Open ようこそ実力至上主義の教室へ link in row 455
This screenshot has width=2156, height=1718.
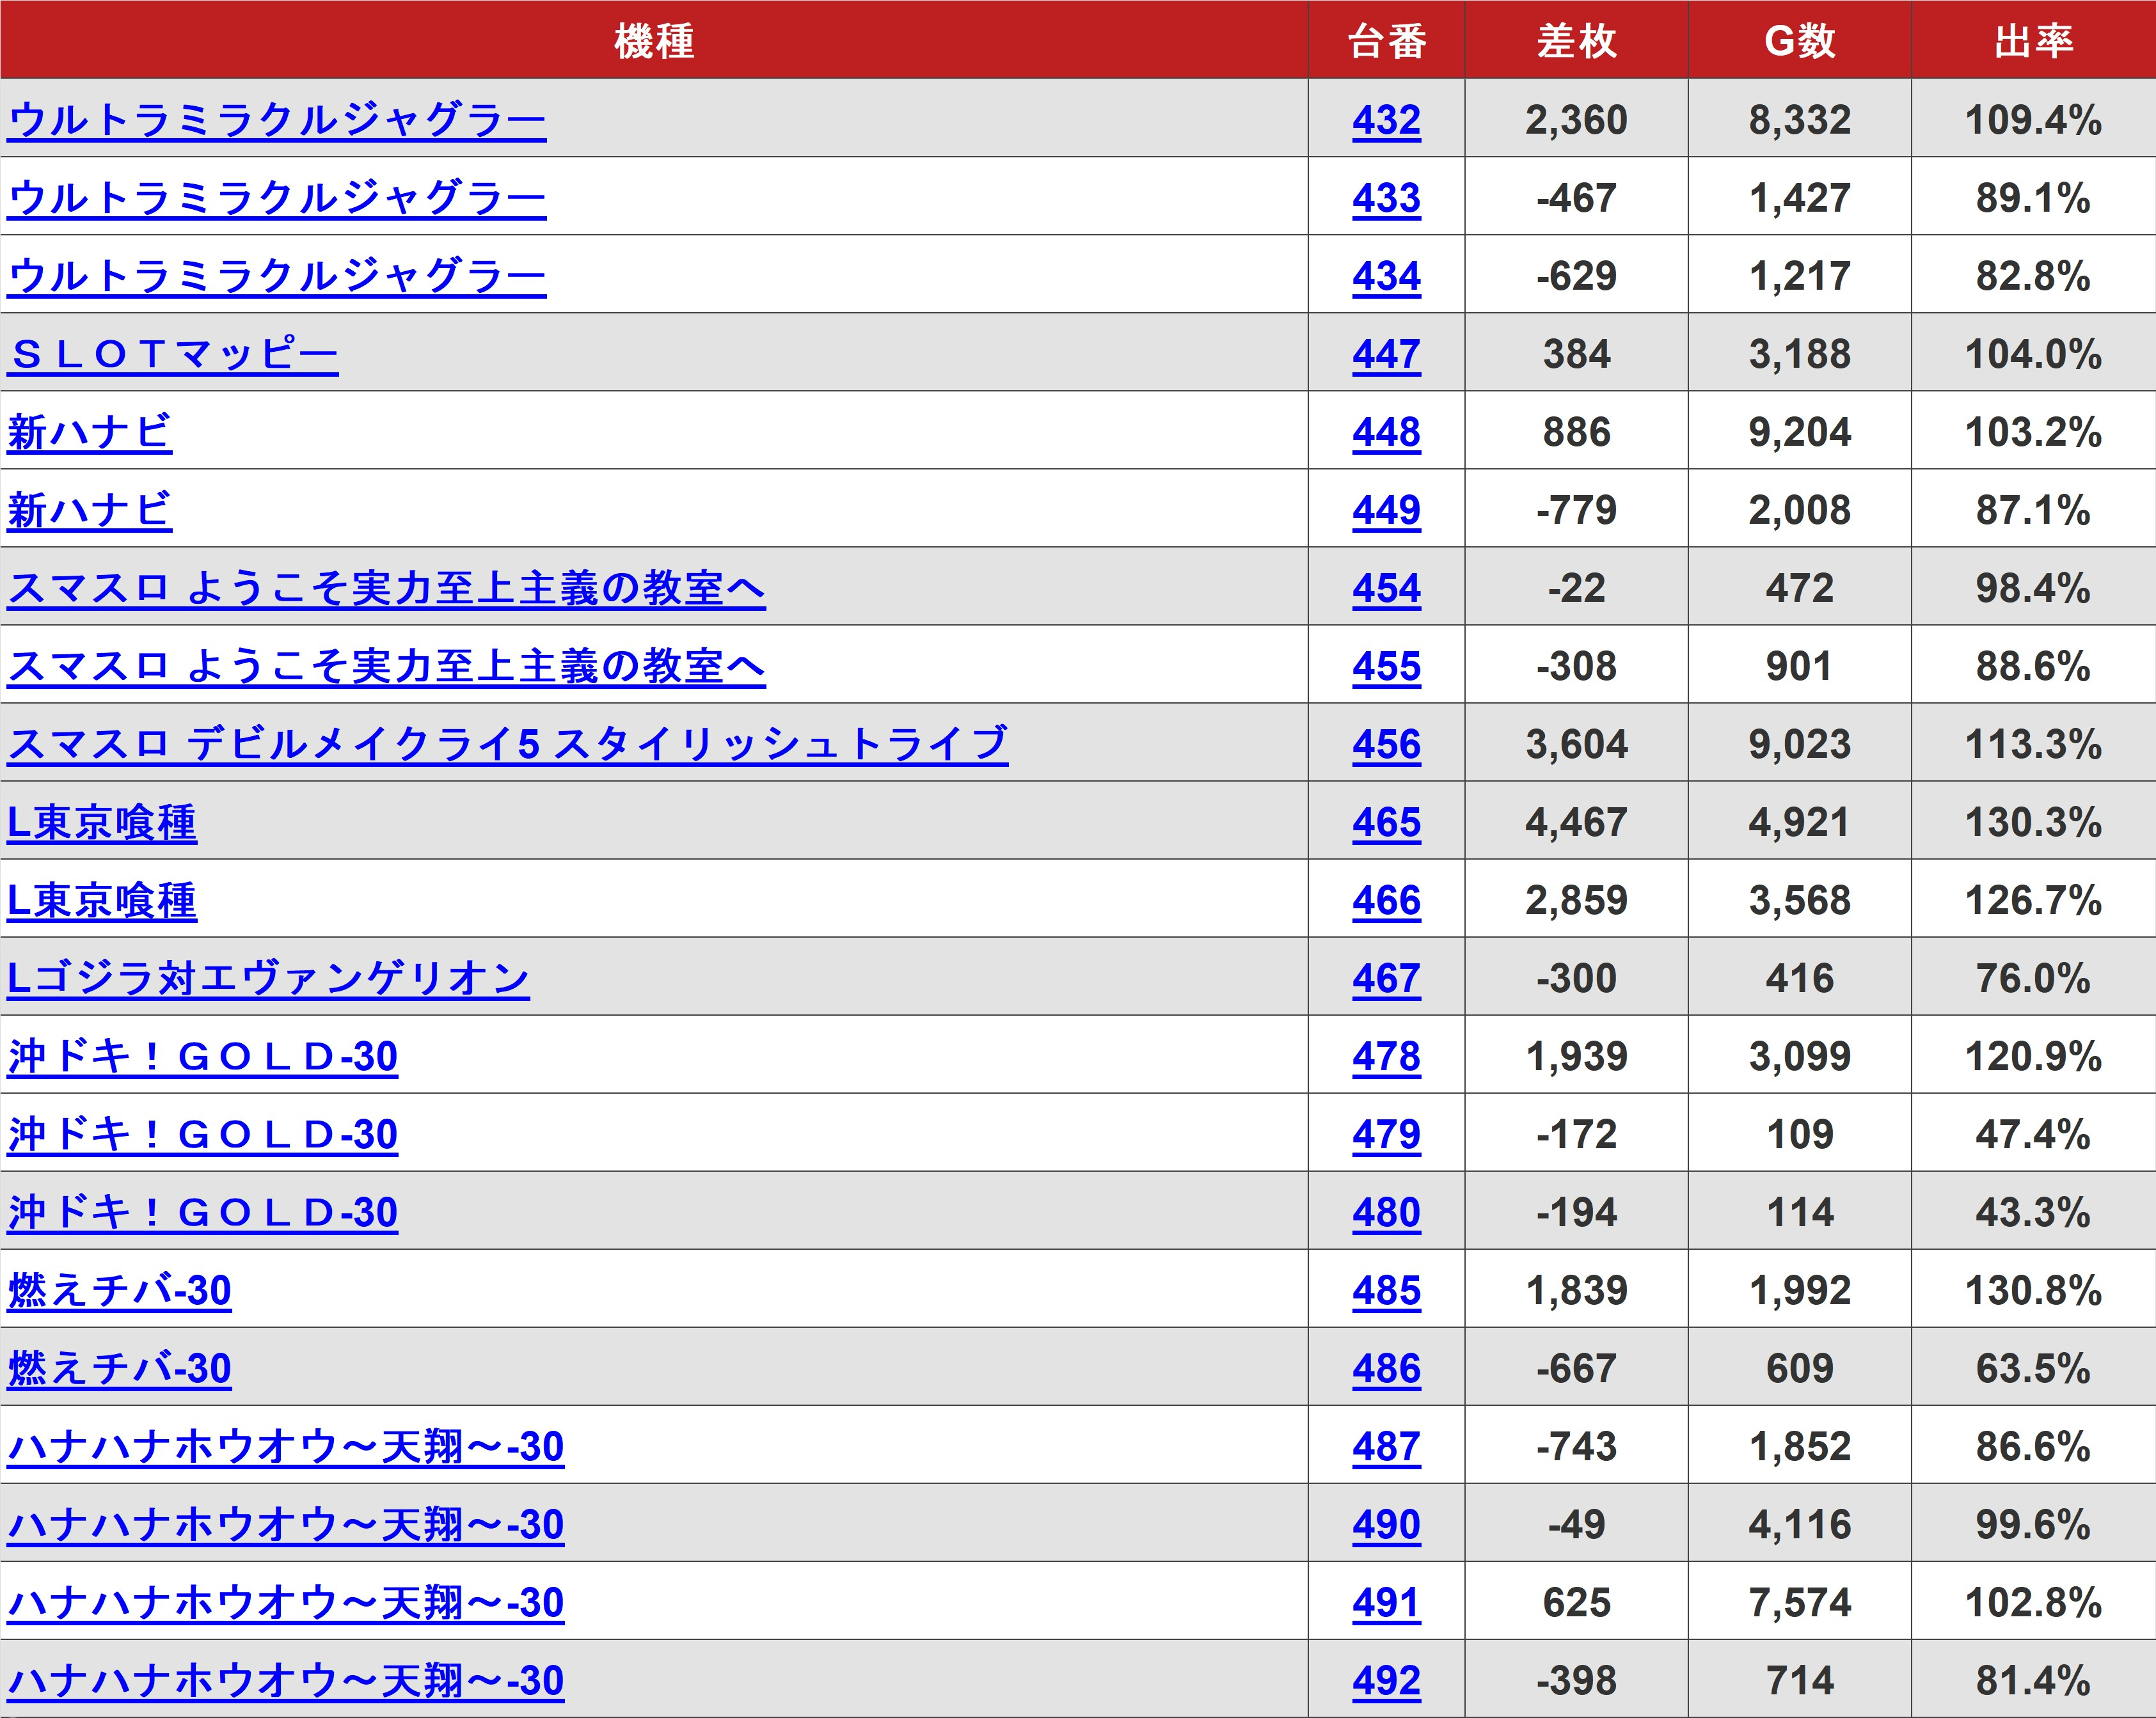pos(386,666)
